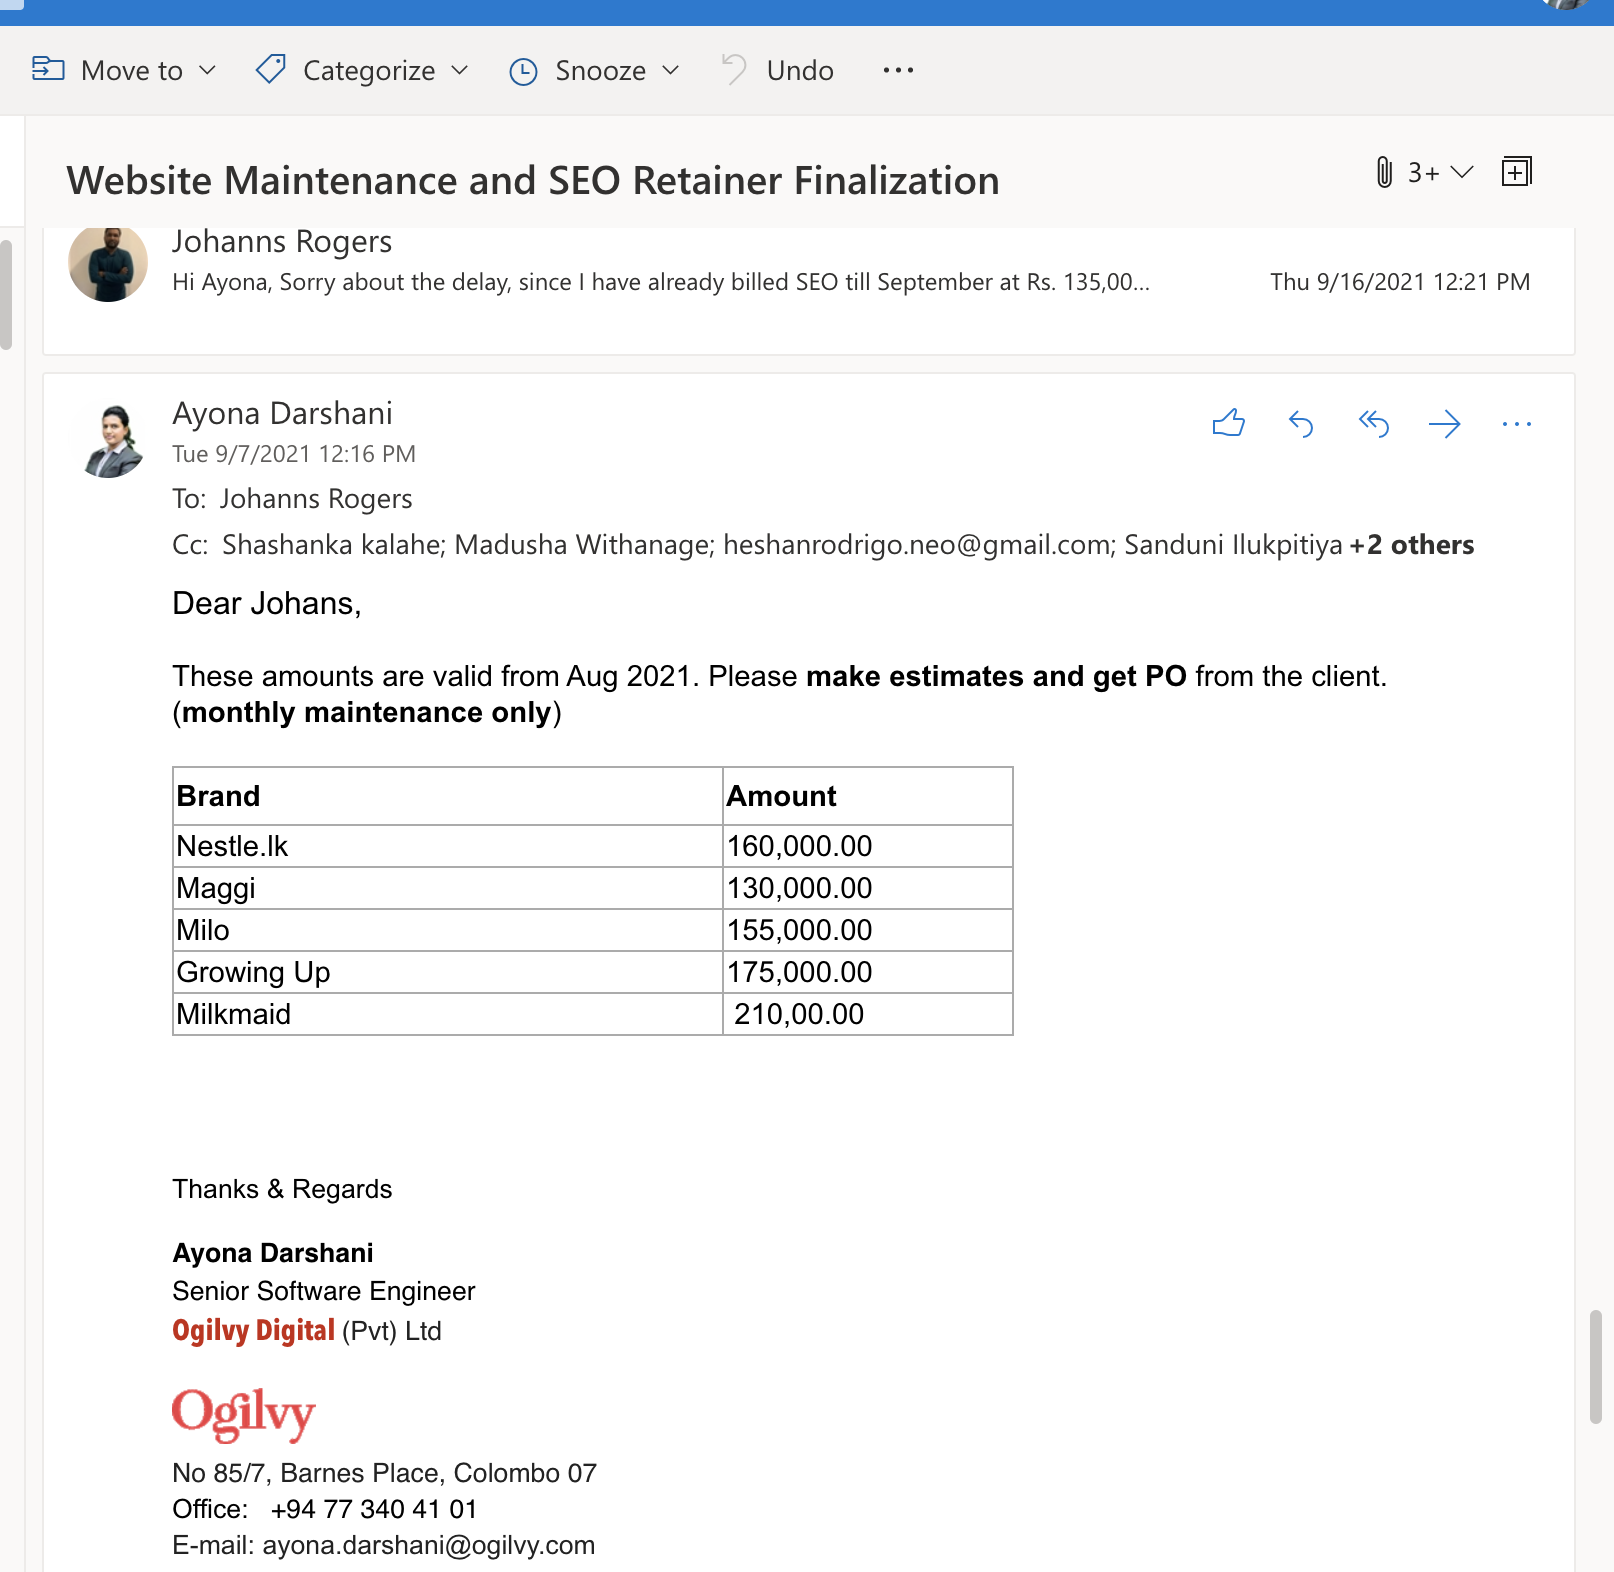Click the Snooze clock icon
This screenshot has width=1614, height=1572.
coord(523,71)
